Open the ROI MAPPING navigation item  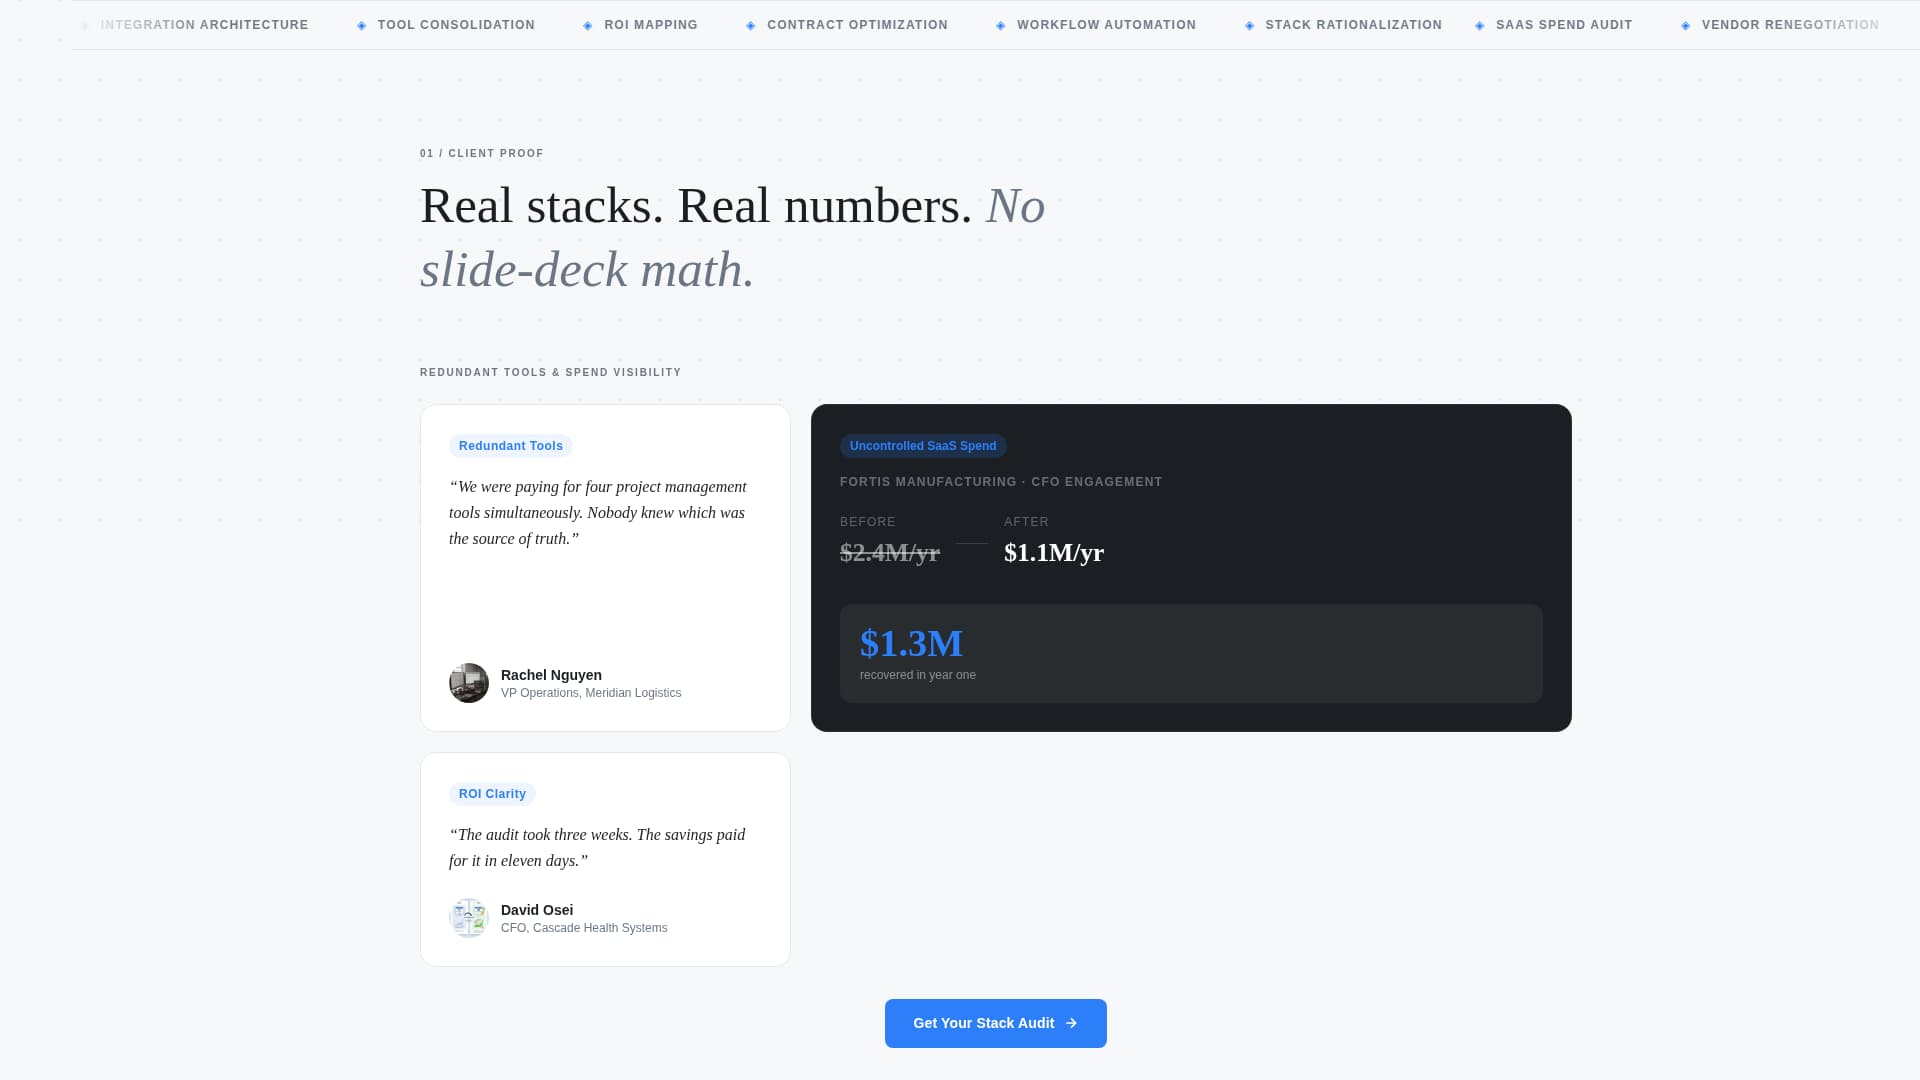coord(651,25)
